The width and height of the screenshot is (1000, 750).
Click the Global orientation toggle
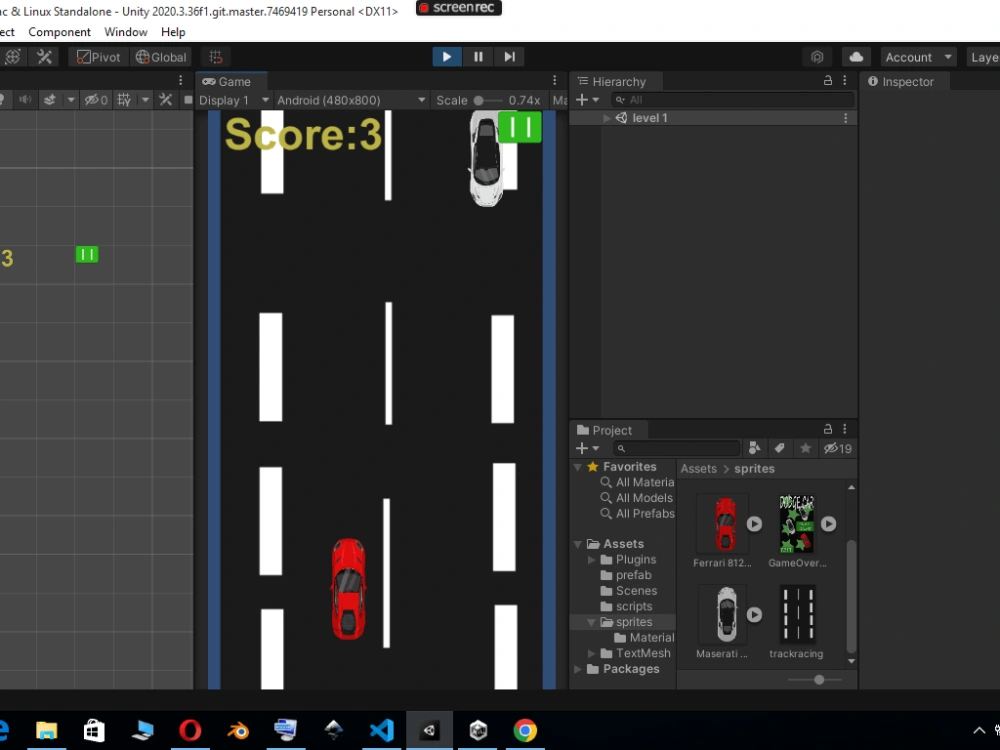(160, 57)
